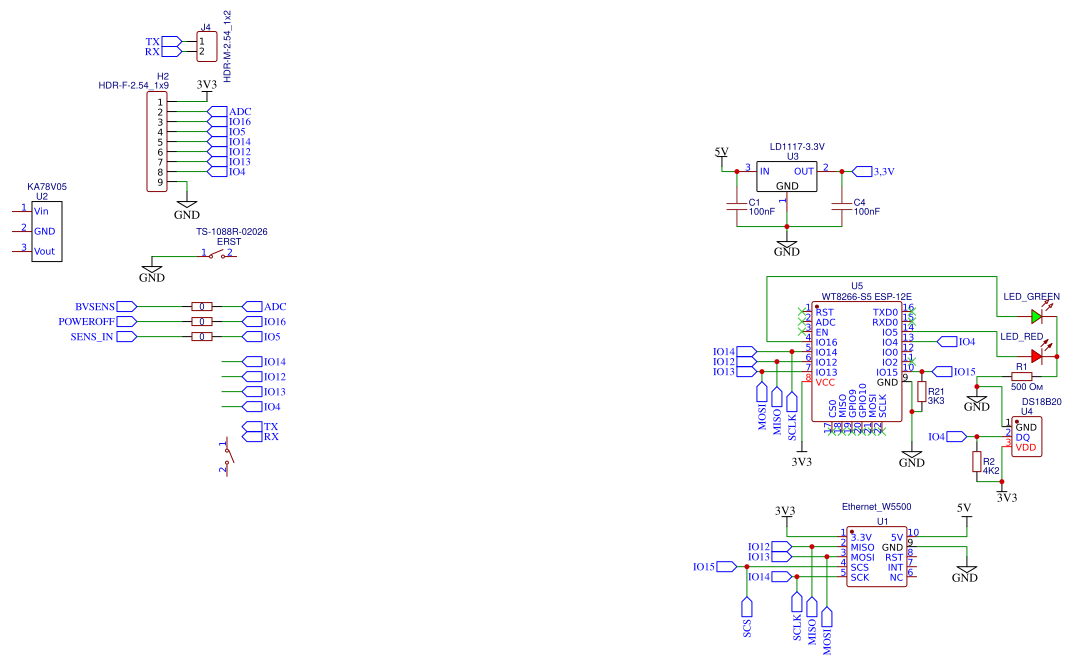This screenshot has height=666, width=1072.
Task: Select the KA78V05 regulator U2
Action: (x=45, y=231)
